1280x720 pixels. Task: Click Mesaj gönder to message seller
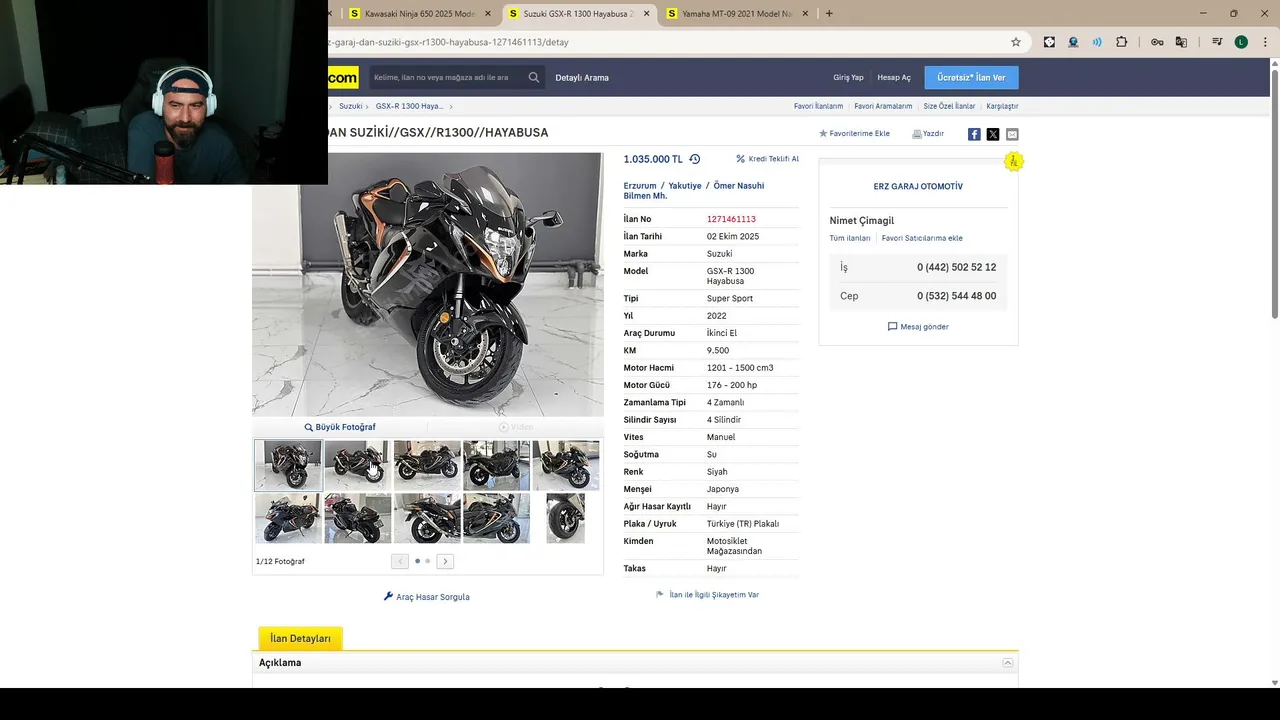click(x=918, y=327)
